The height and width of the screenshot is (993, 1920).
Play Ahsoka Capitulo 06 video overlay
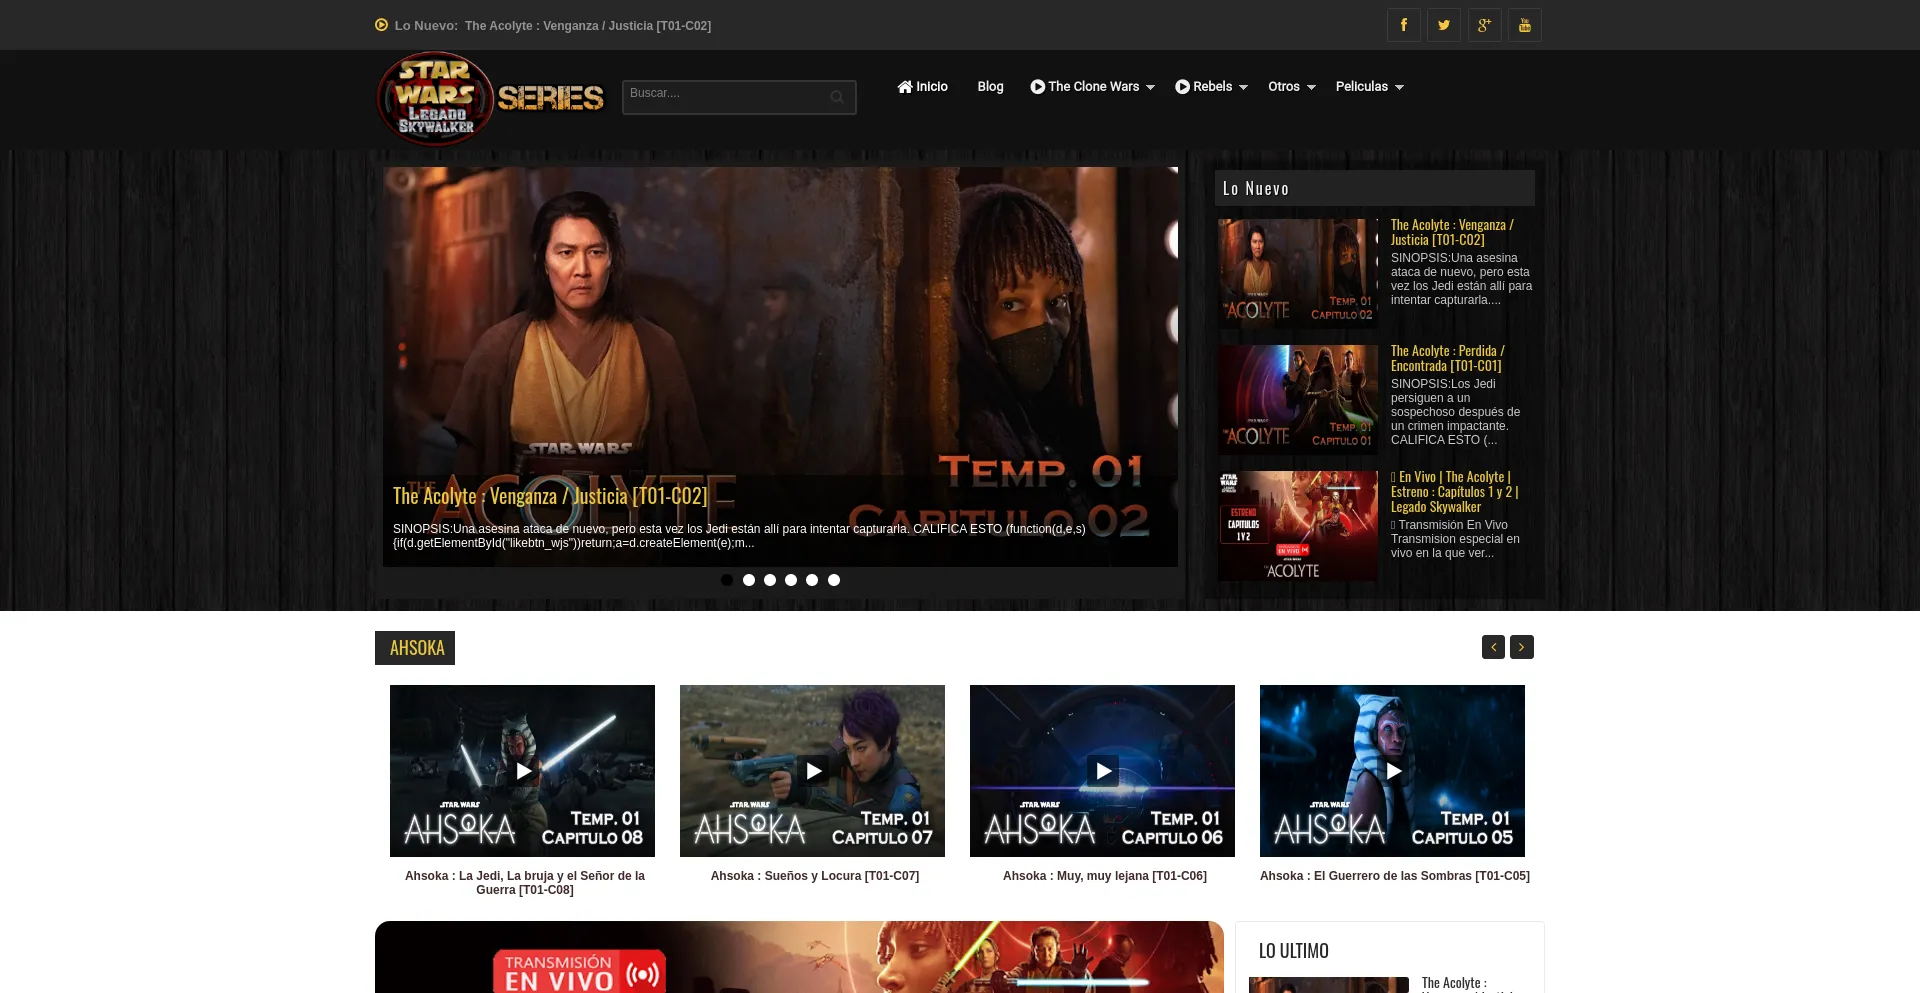point(1103,771)
